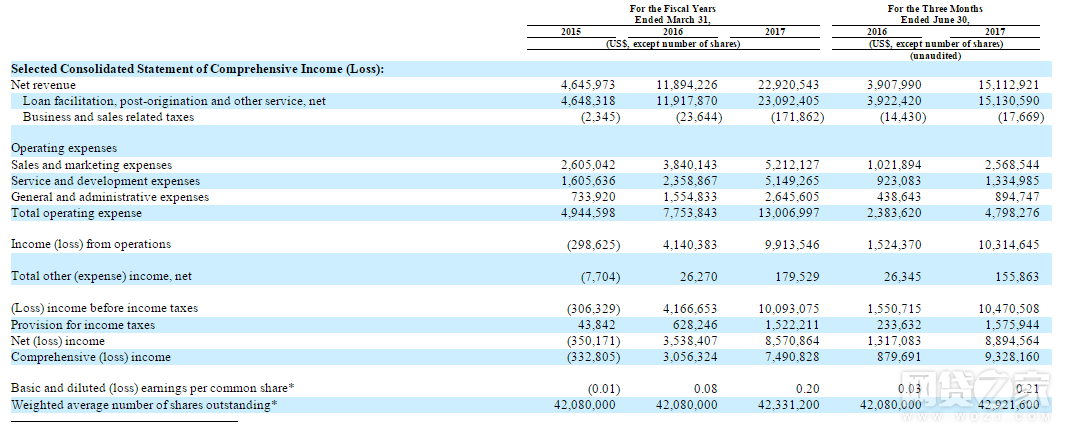Select the fiscal 2015 column header
Screen dimensions: 1073x431
(572, 32)
